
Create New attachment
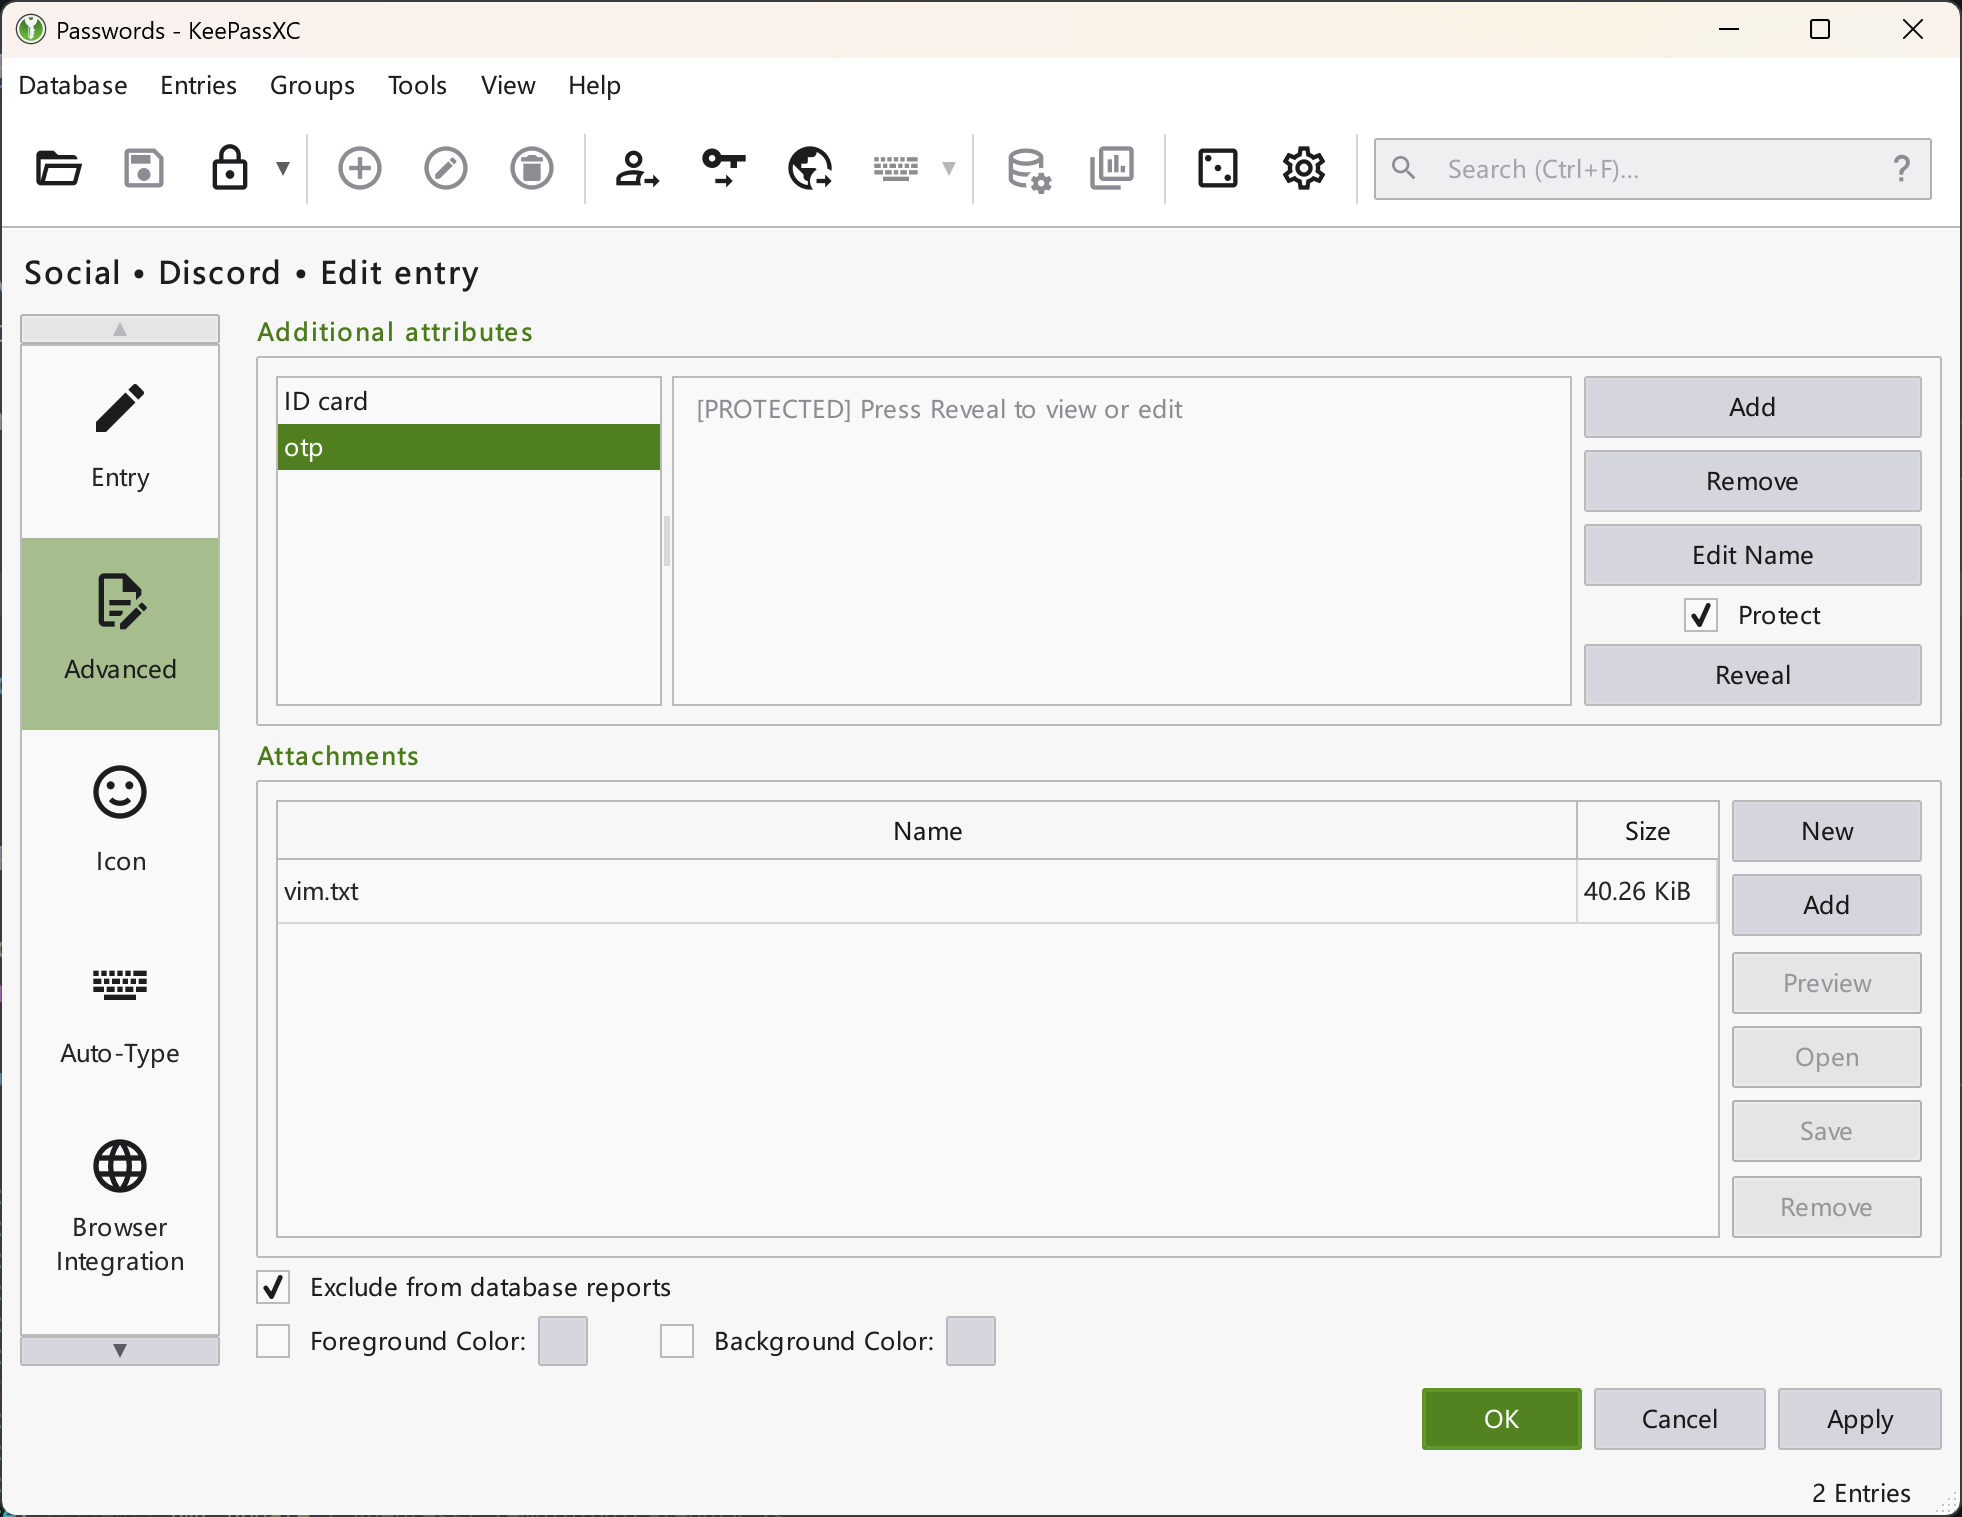click(1827, 831)
